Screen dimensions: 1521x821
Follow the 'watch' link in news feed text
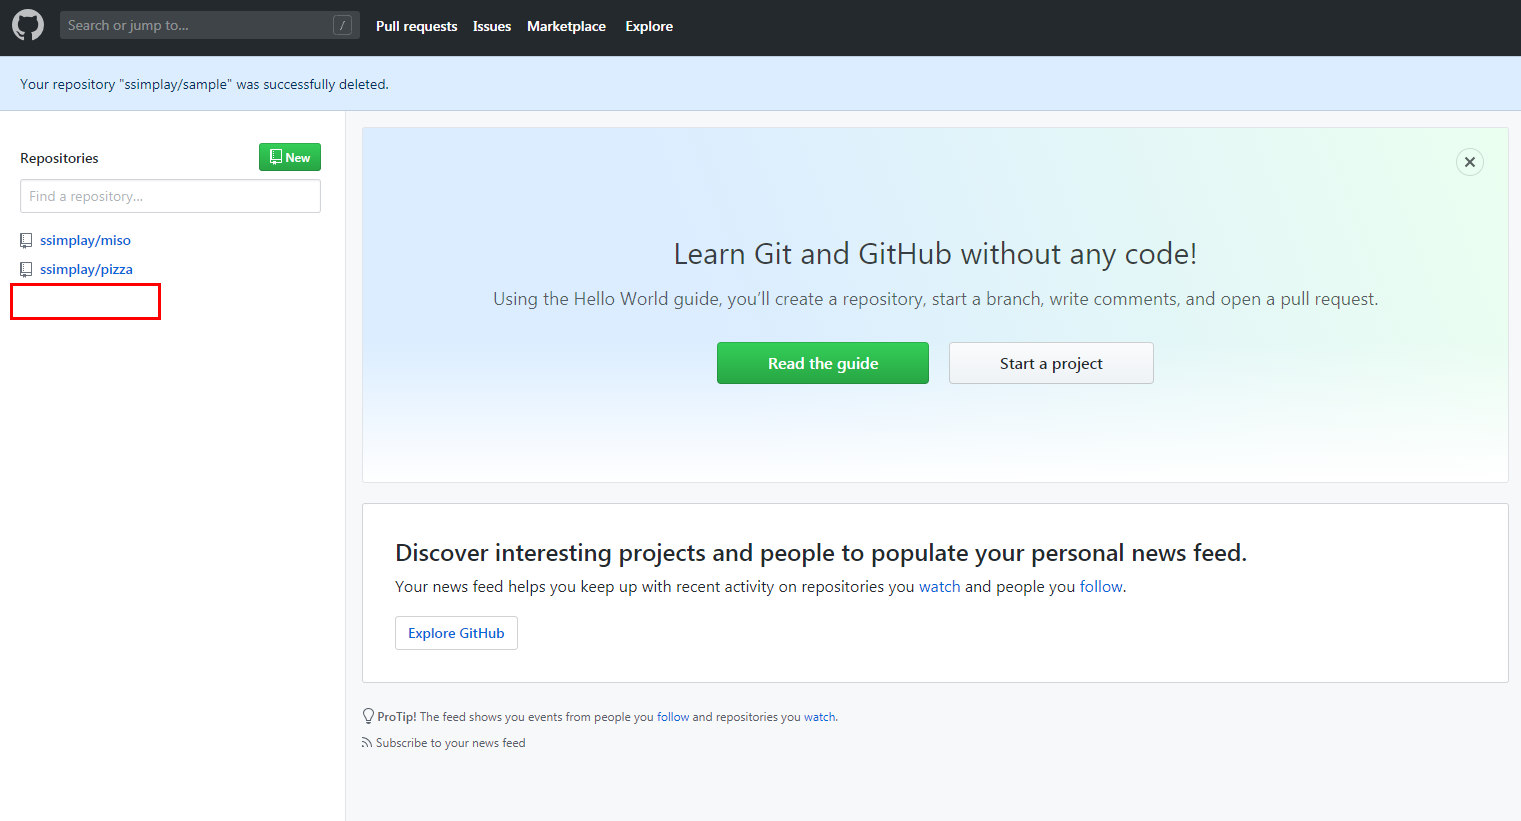point(940,586)
